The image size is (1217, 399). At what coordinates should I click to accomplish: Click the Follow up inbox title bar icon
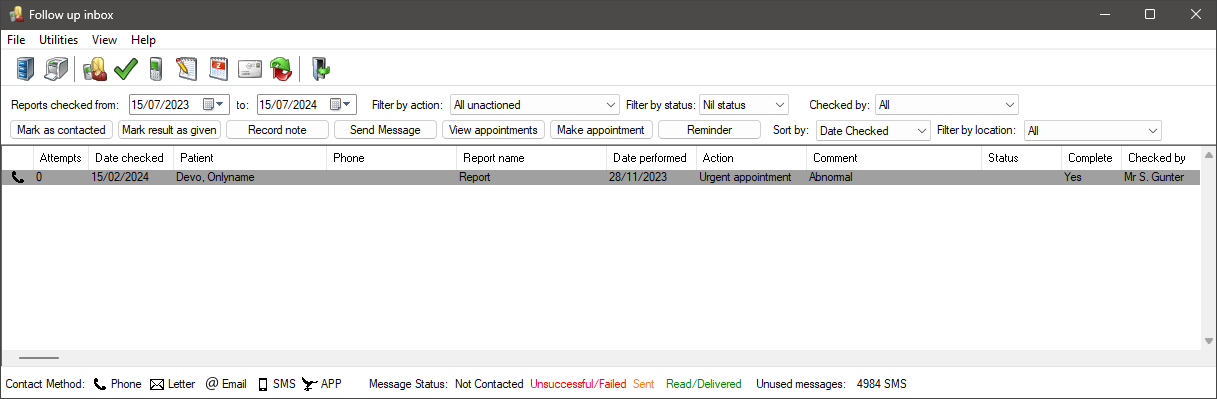[x=16, y=14]
